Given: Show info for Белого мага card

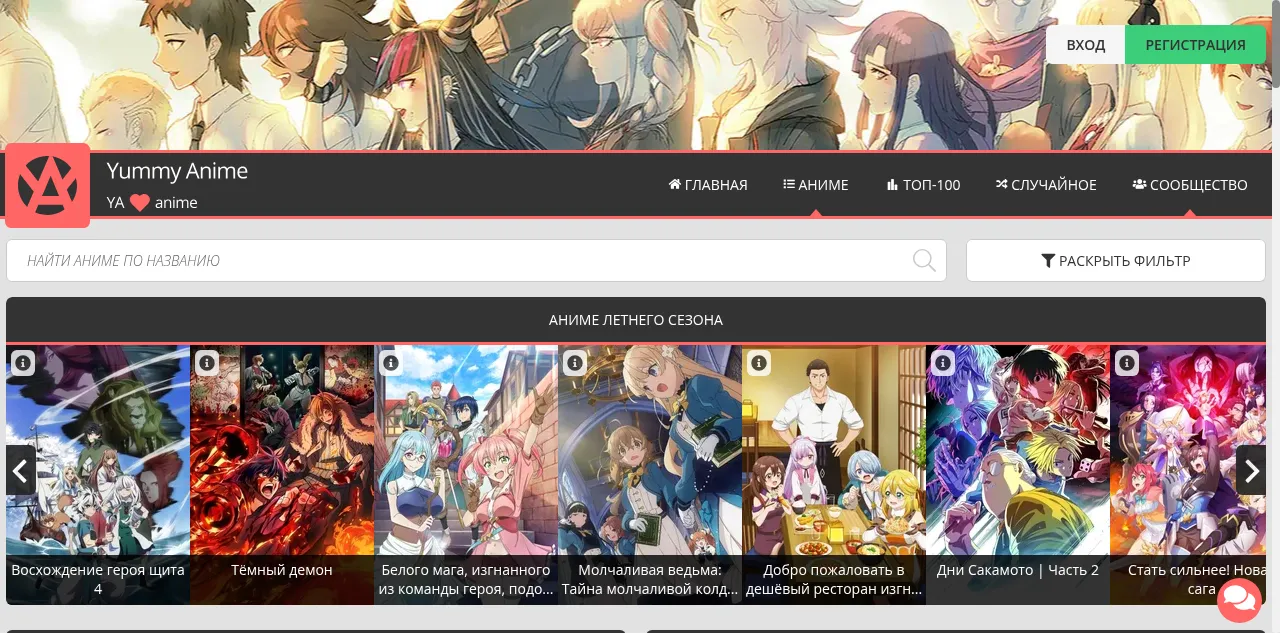Looking at the screenshot, I should pyautogui.click(x=391, y=363).
